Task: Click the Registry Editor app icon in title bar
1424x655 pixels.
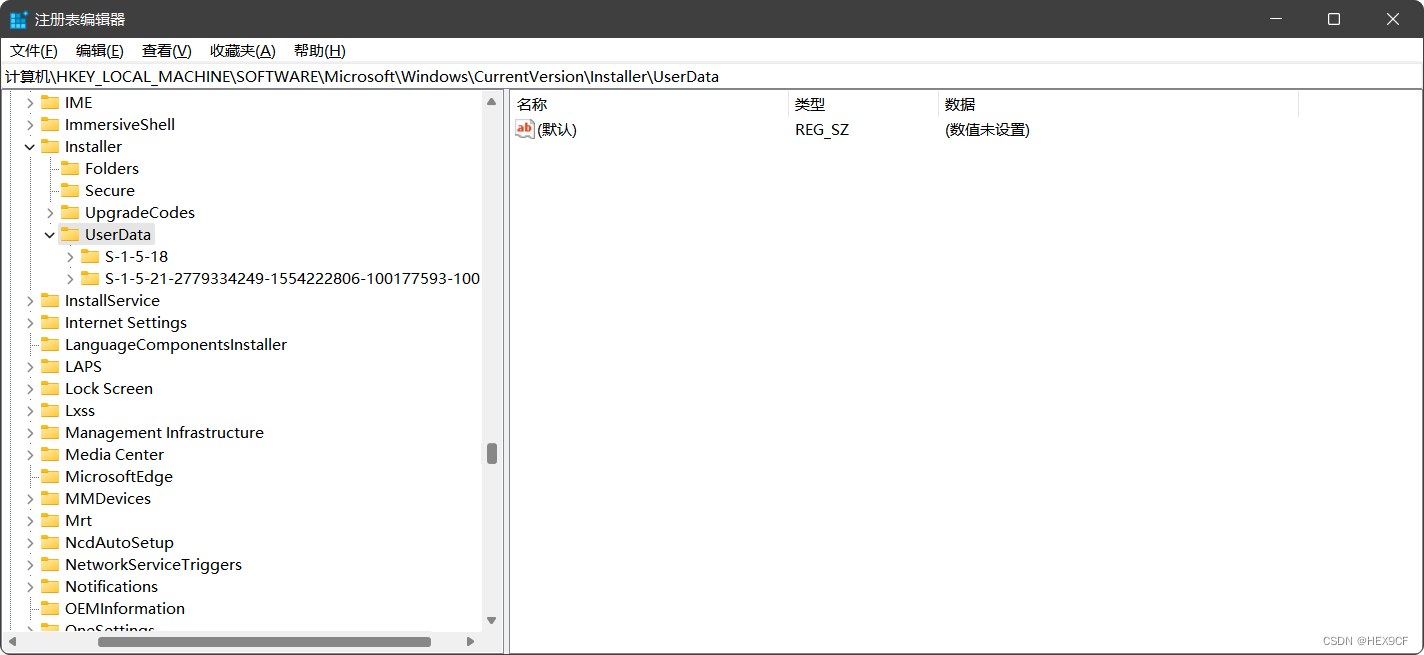Action: tap(19, 19)
